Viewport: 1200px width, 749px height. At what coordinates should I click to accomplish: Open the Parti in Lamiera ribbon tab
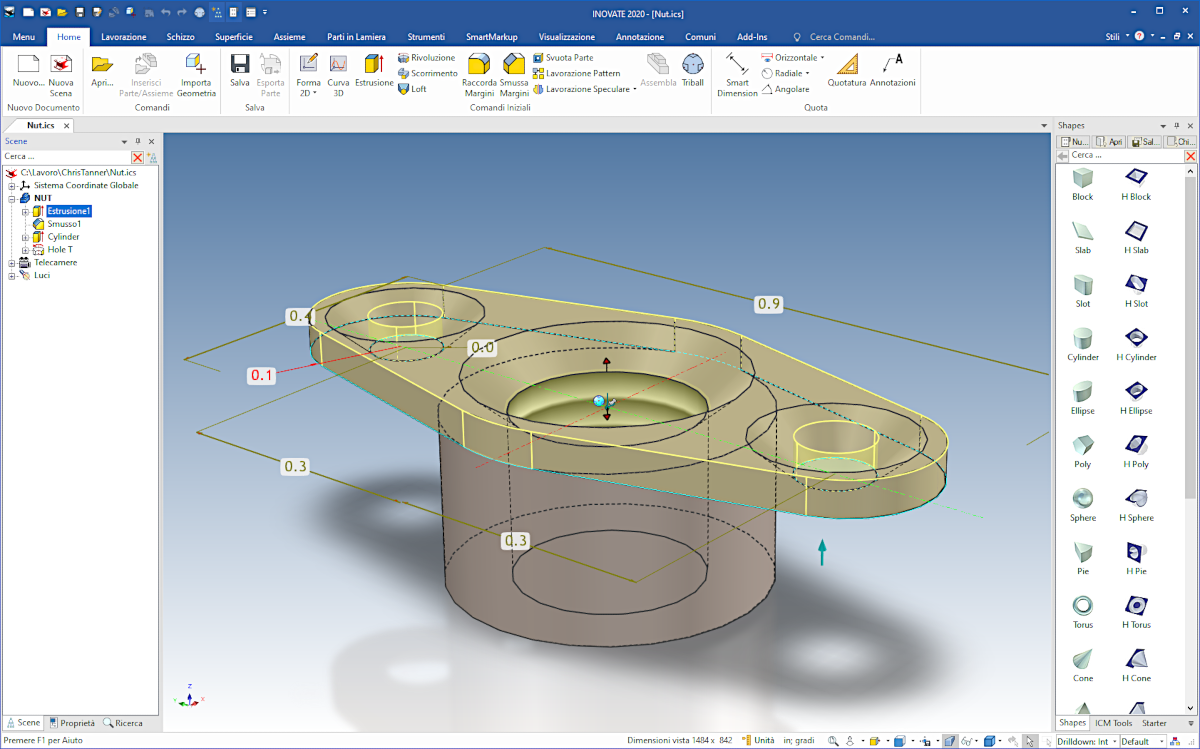tap(354, 37)
